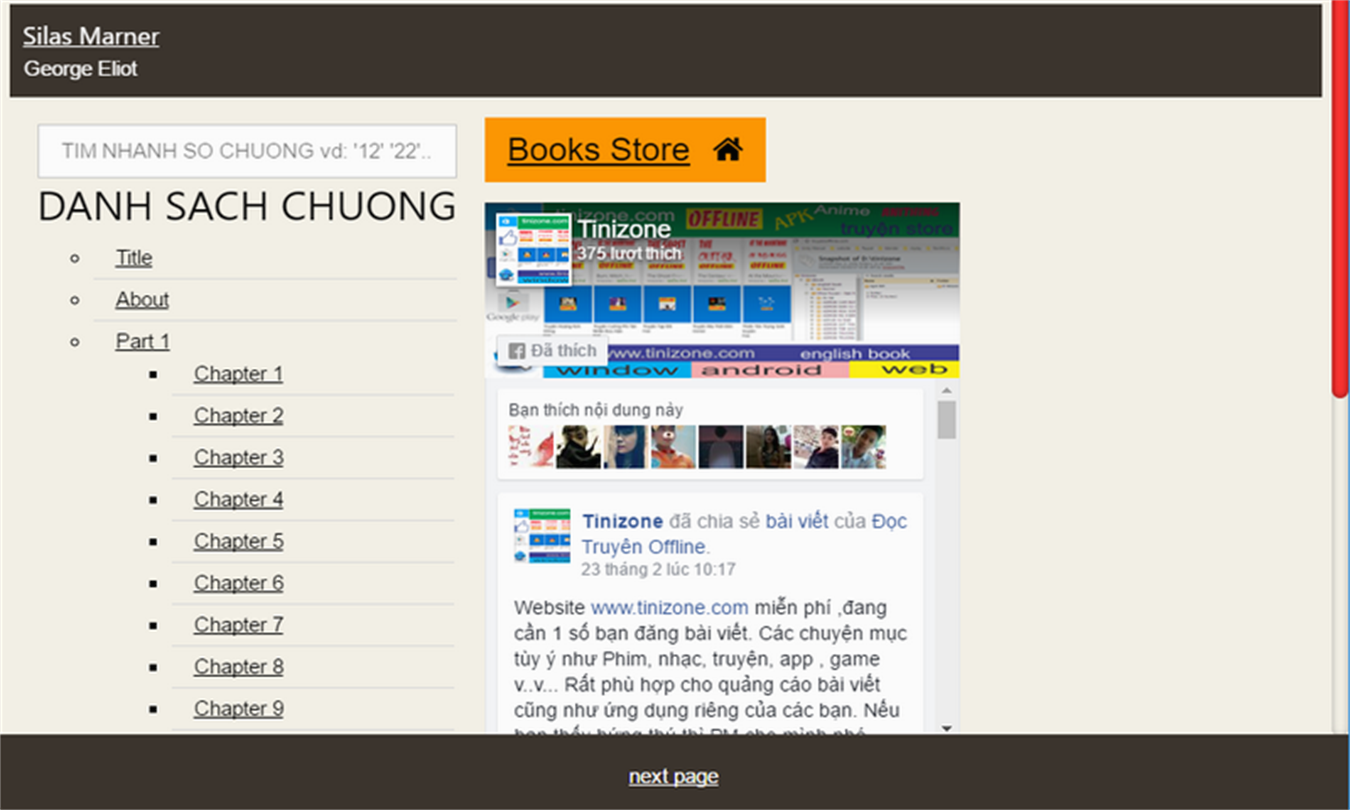Open Chapter 5
The width and height of the screenshot is (1350, 810).
click(238, 541)
